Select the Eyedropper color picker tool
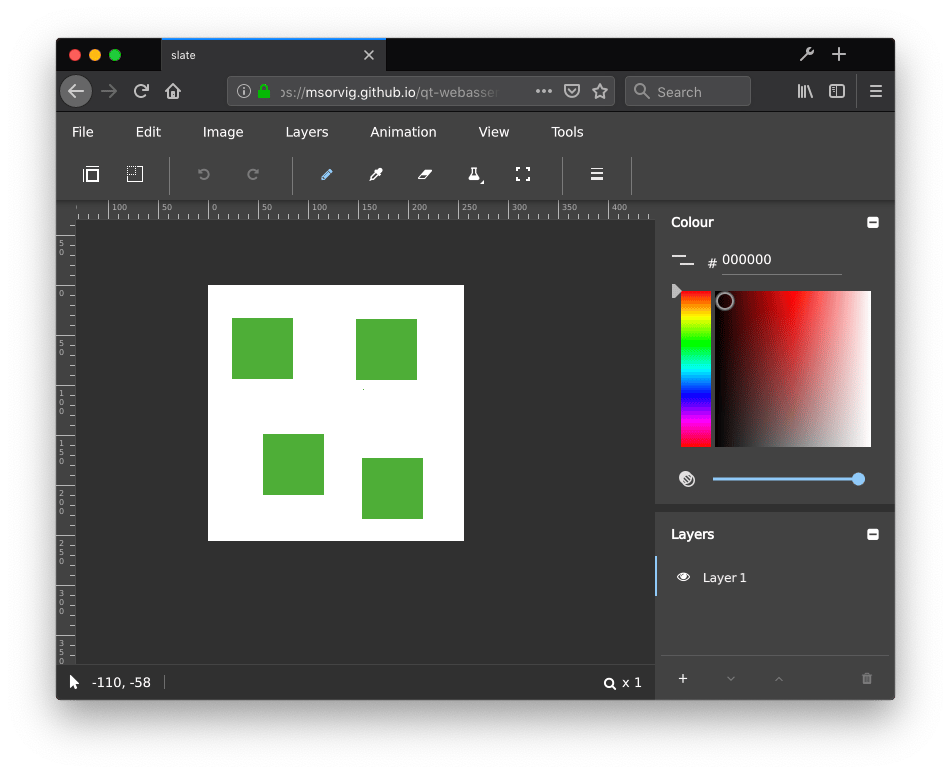This screenshot has height=774, width=951. tap(375, 175)
